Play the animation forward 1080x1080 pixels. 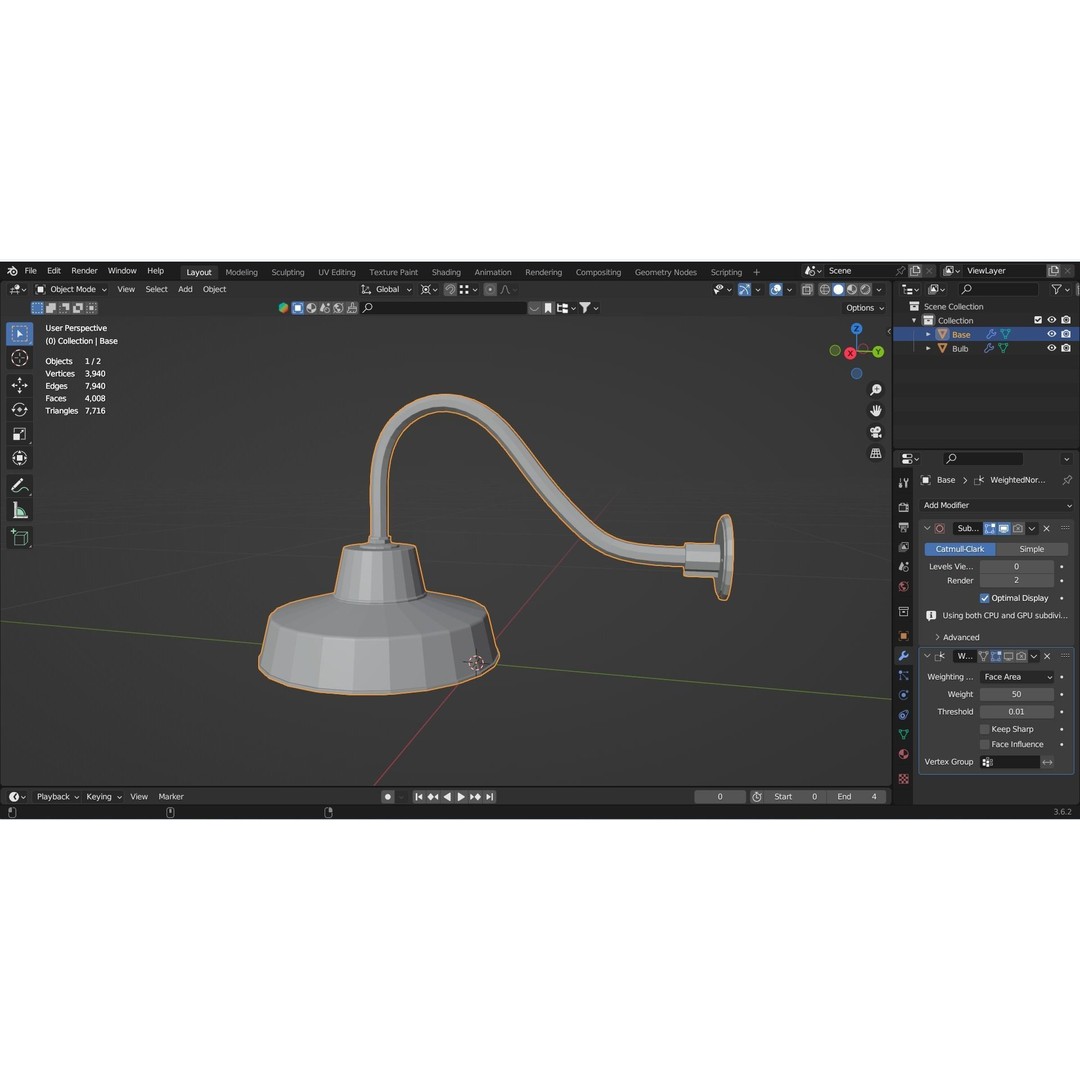click(461, 797)
